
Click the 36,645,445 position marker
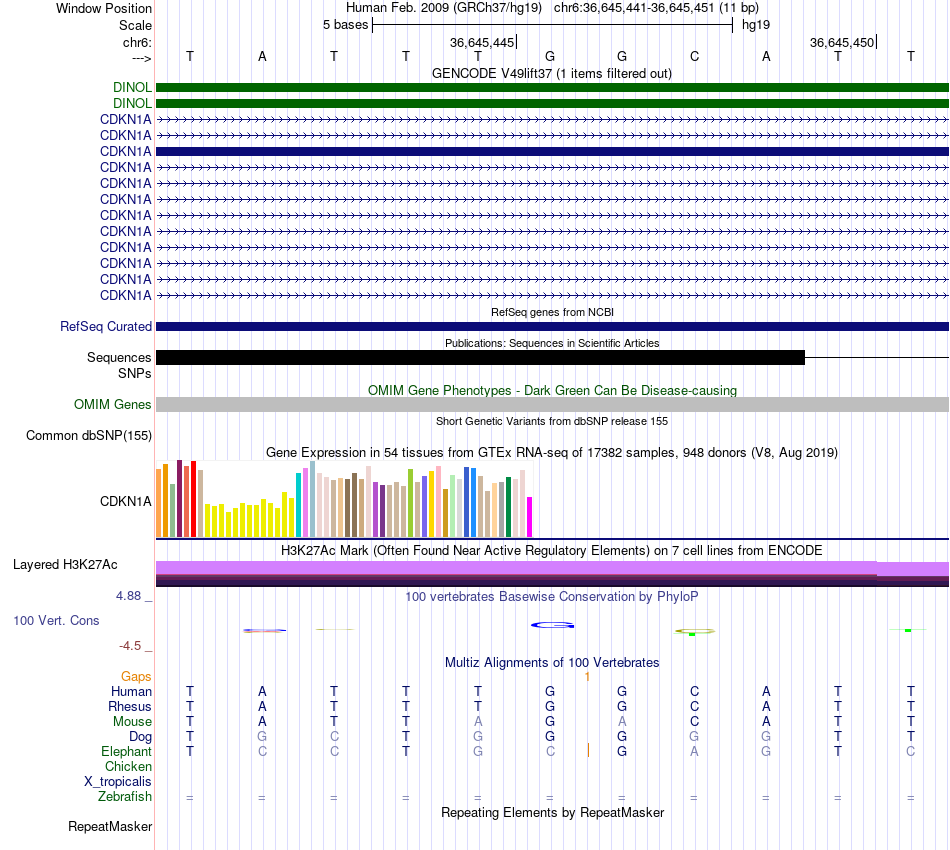click(x=482, y=42)
